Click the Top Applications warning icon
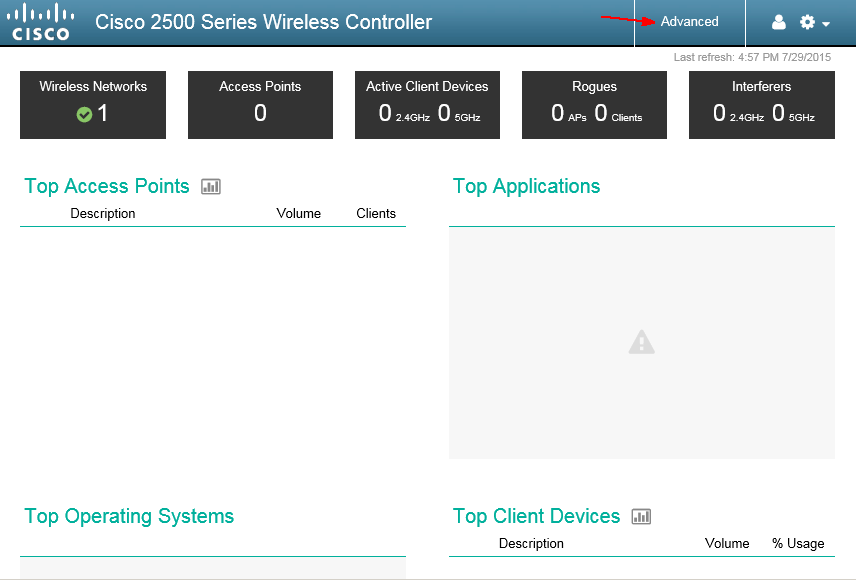The image size is (856, 580). (641, 342)
